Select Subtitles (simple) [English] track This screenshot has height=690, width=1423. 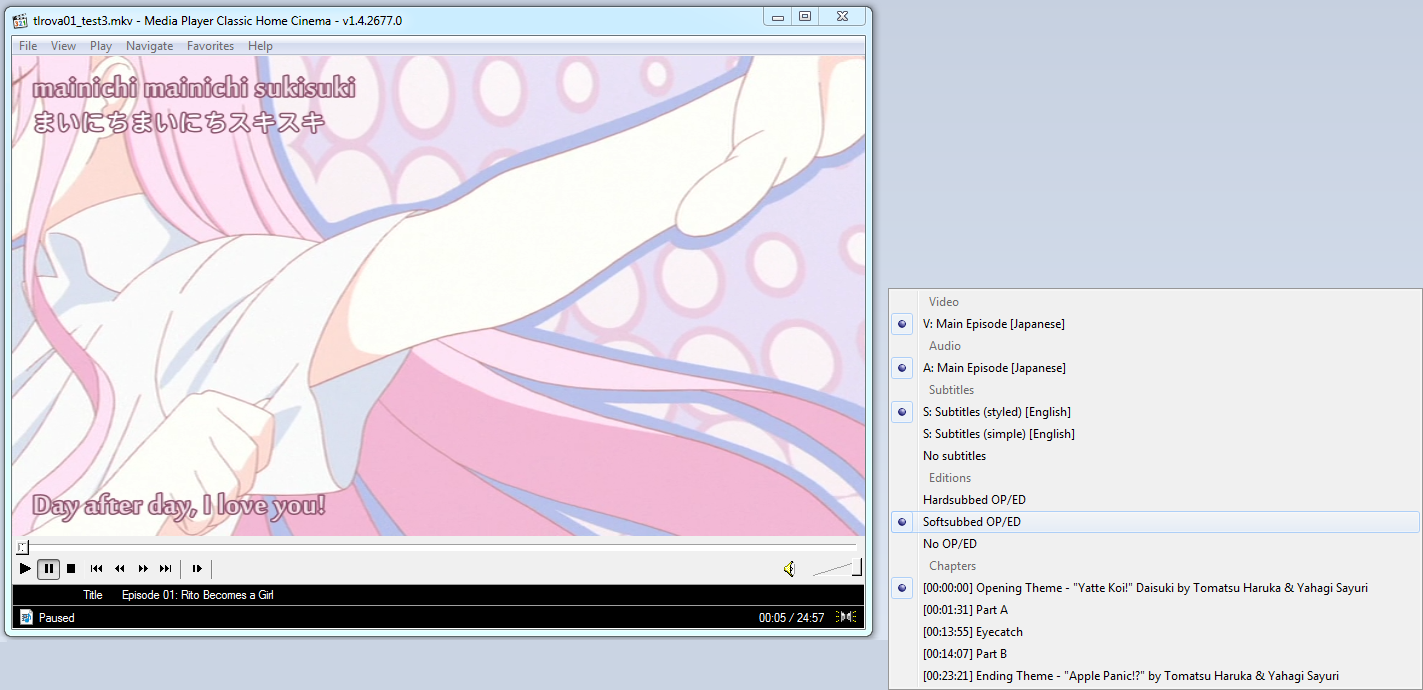pos(1155,434)
